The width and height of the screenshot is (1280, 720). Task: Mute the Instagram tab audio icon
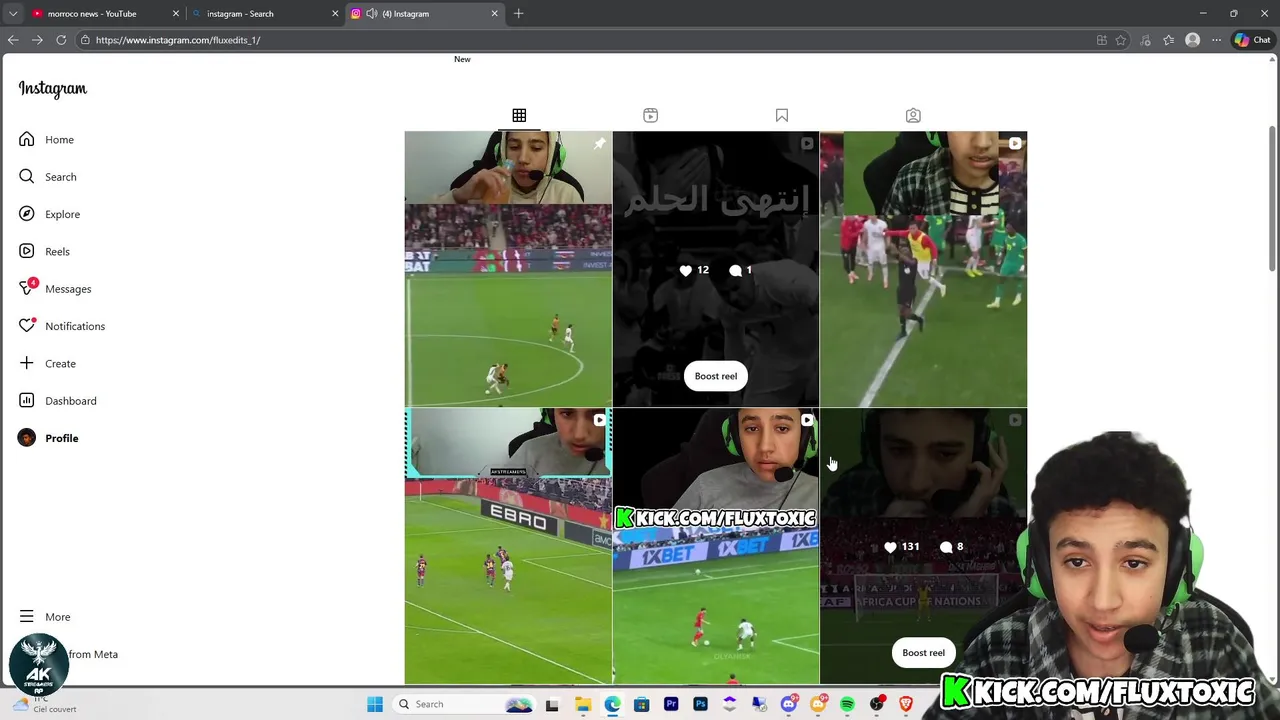tap(371, 14)
